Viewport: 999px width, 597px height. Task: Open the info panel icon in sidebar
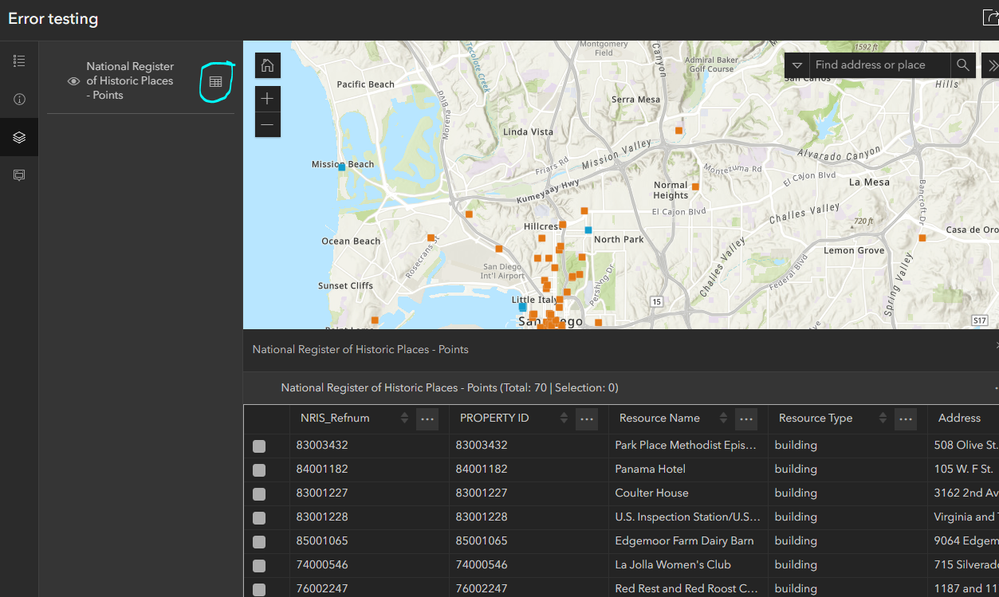pos(19,99)
